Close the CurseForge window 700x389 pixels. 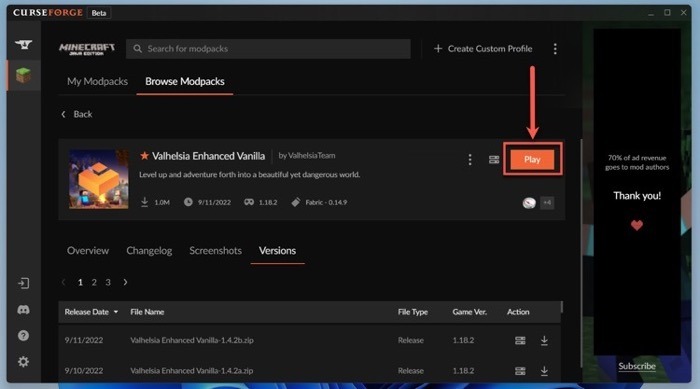[x=683, y=13]
